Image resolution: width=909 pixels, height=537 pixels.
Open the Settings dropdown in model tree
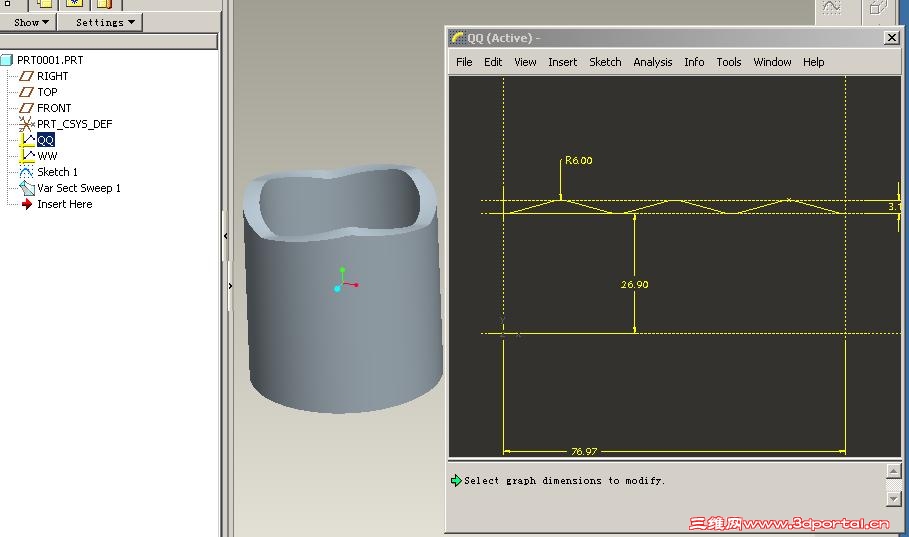pos(105,22)
